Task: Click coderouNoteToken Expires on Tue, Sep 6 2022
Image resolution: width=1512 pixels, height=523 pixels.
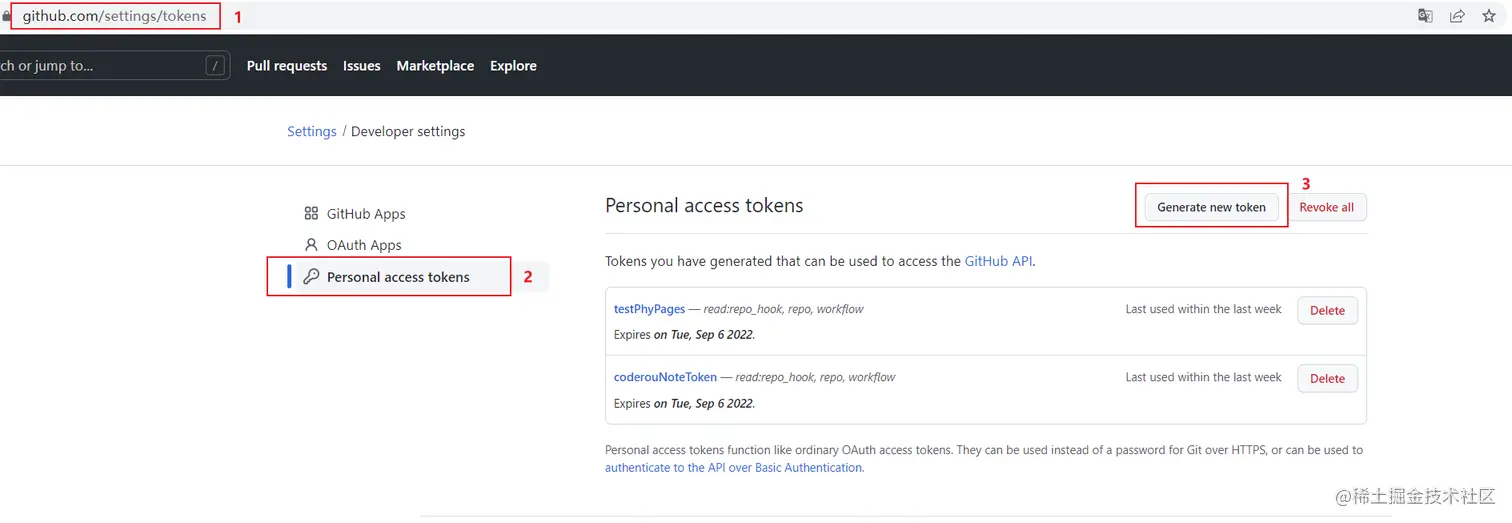Action: click(x=684, y=403)
